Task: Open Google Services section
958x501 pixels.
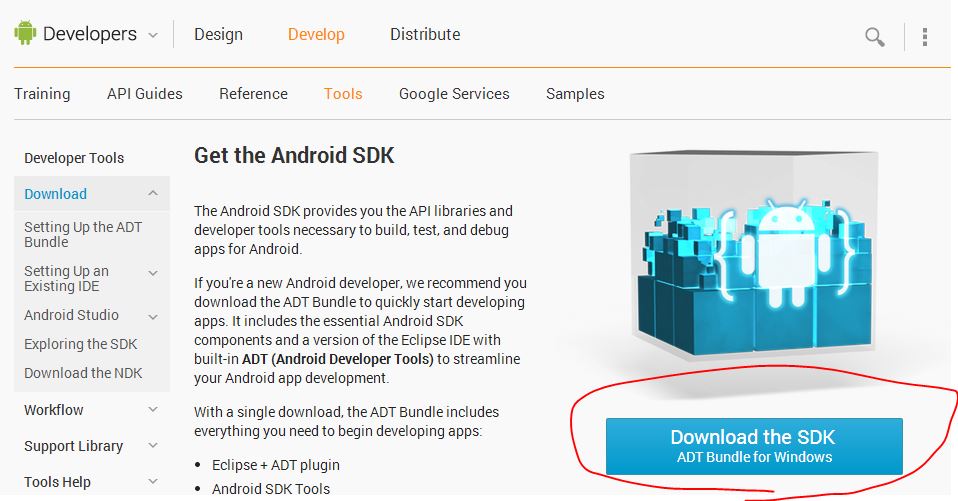Action: [454, 93]
